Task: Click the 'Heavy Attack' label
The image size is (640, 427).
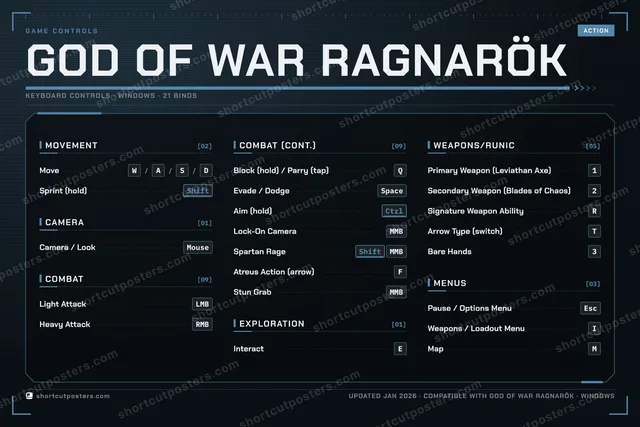Action: pos(65,325)
